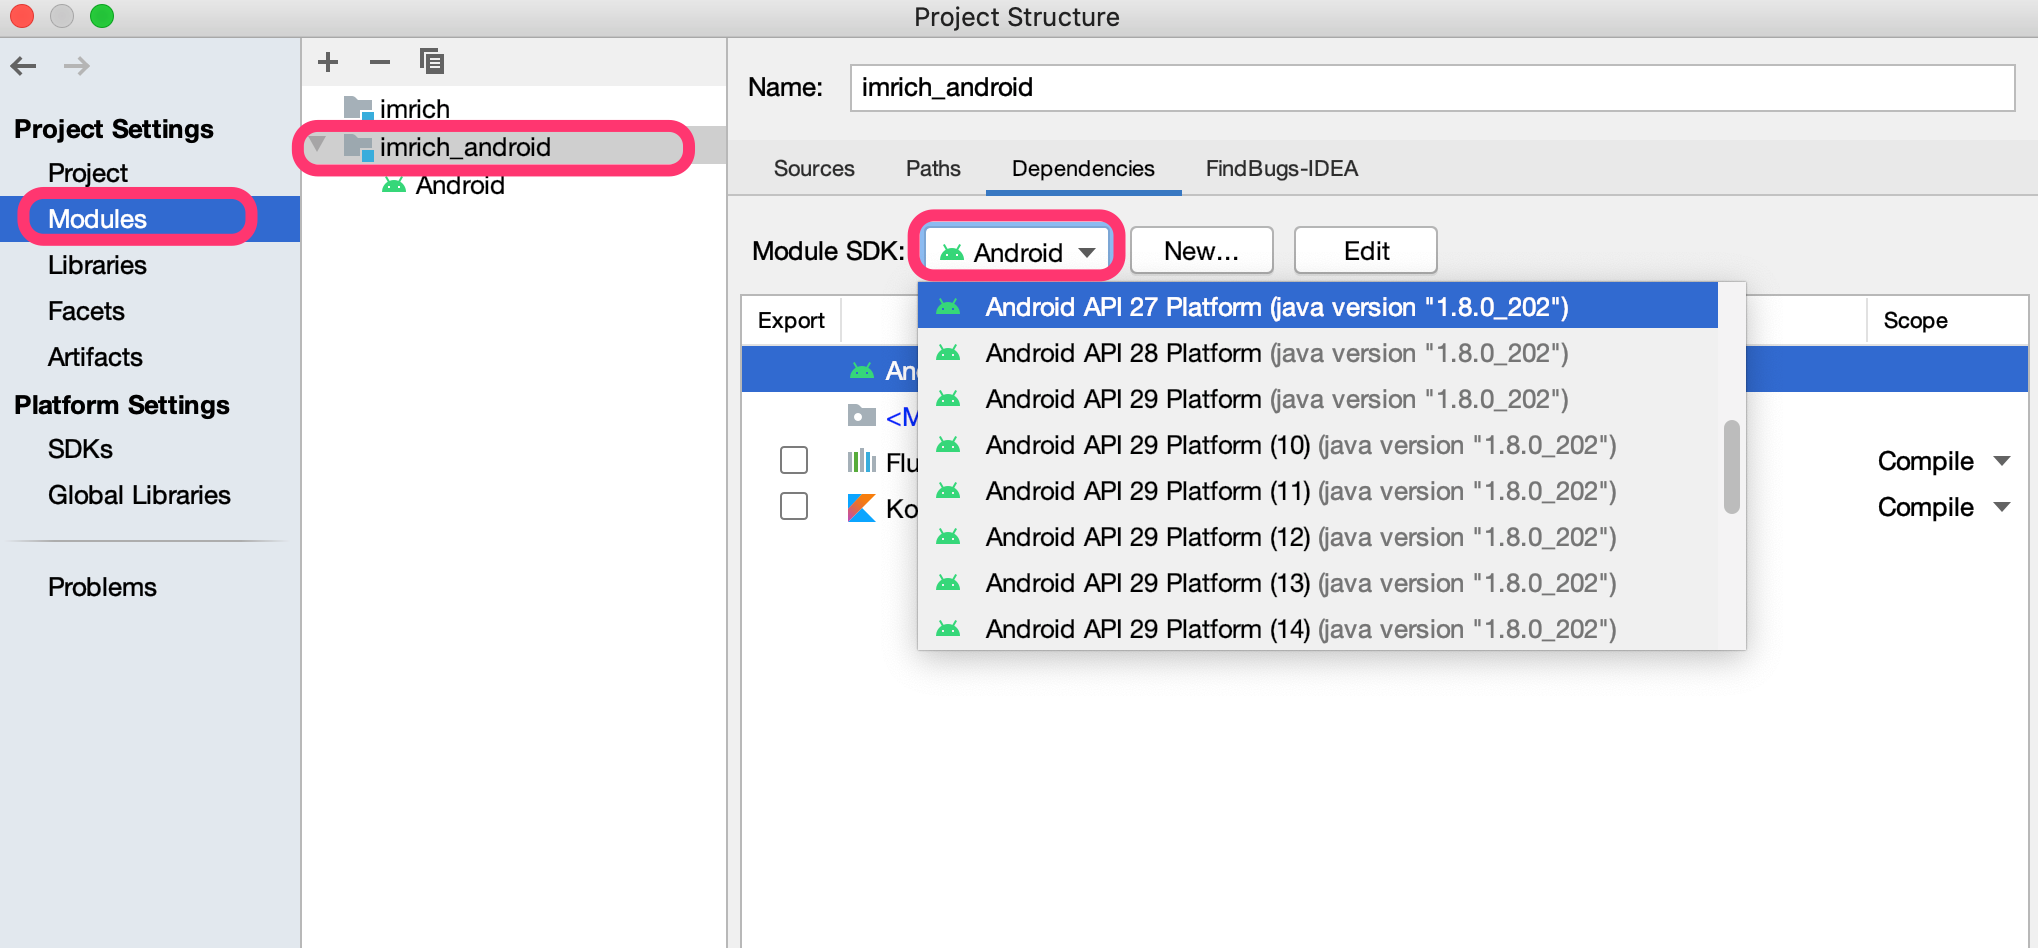Click the copy module icon
The width and height of the screenshot is (2038, 948).
(x=432, y=61)
